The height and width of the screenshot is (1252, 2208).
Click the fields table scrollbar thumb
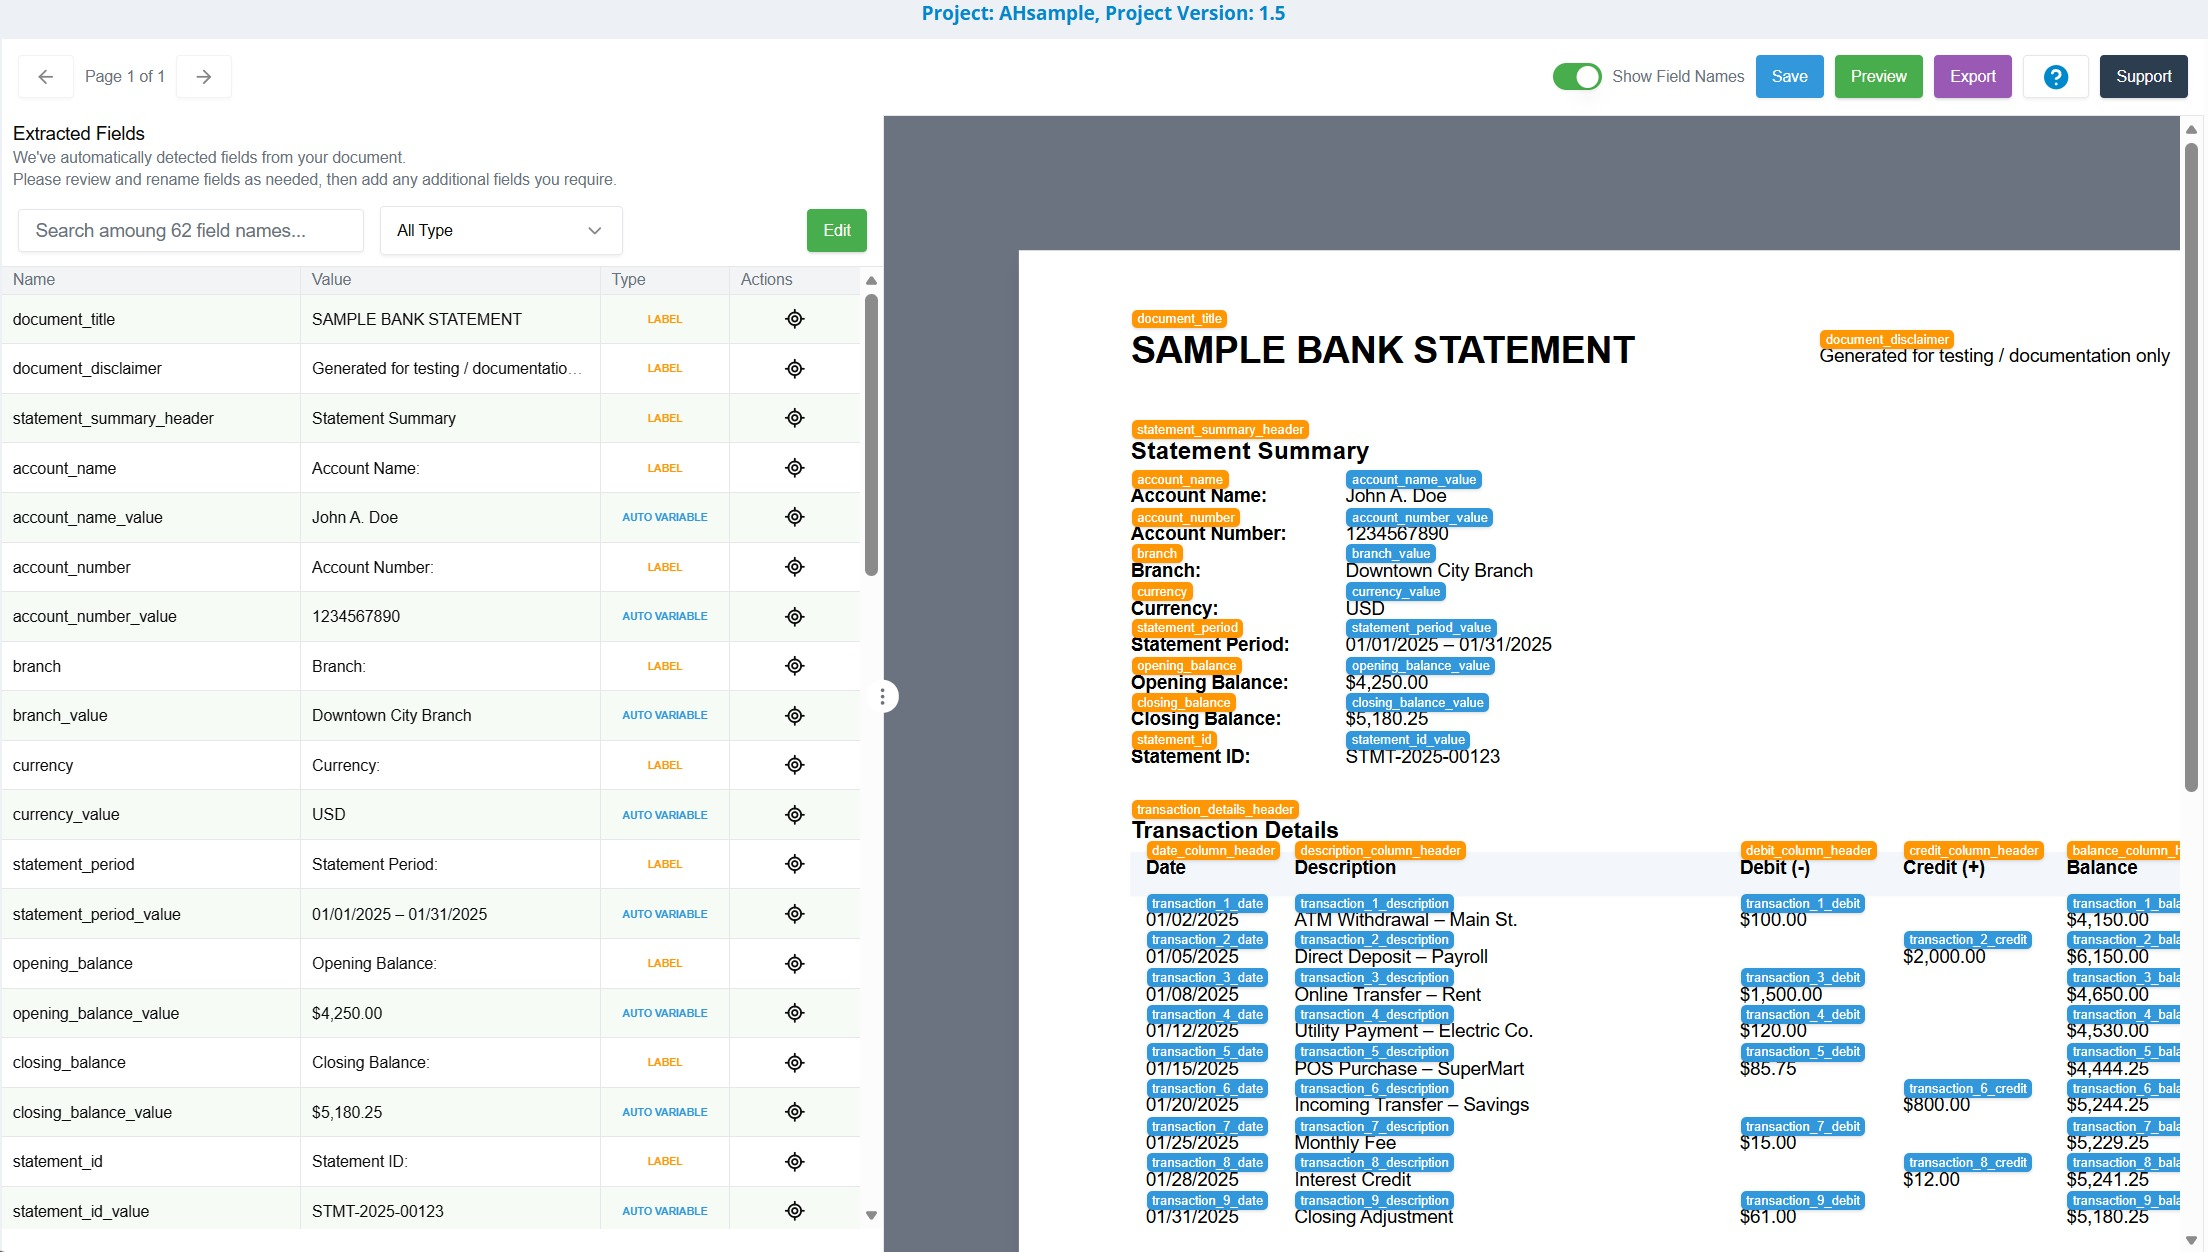click(871, 435)
